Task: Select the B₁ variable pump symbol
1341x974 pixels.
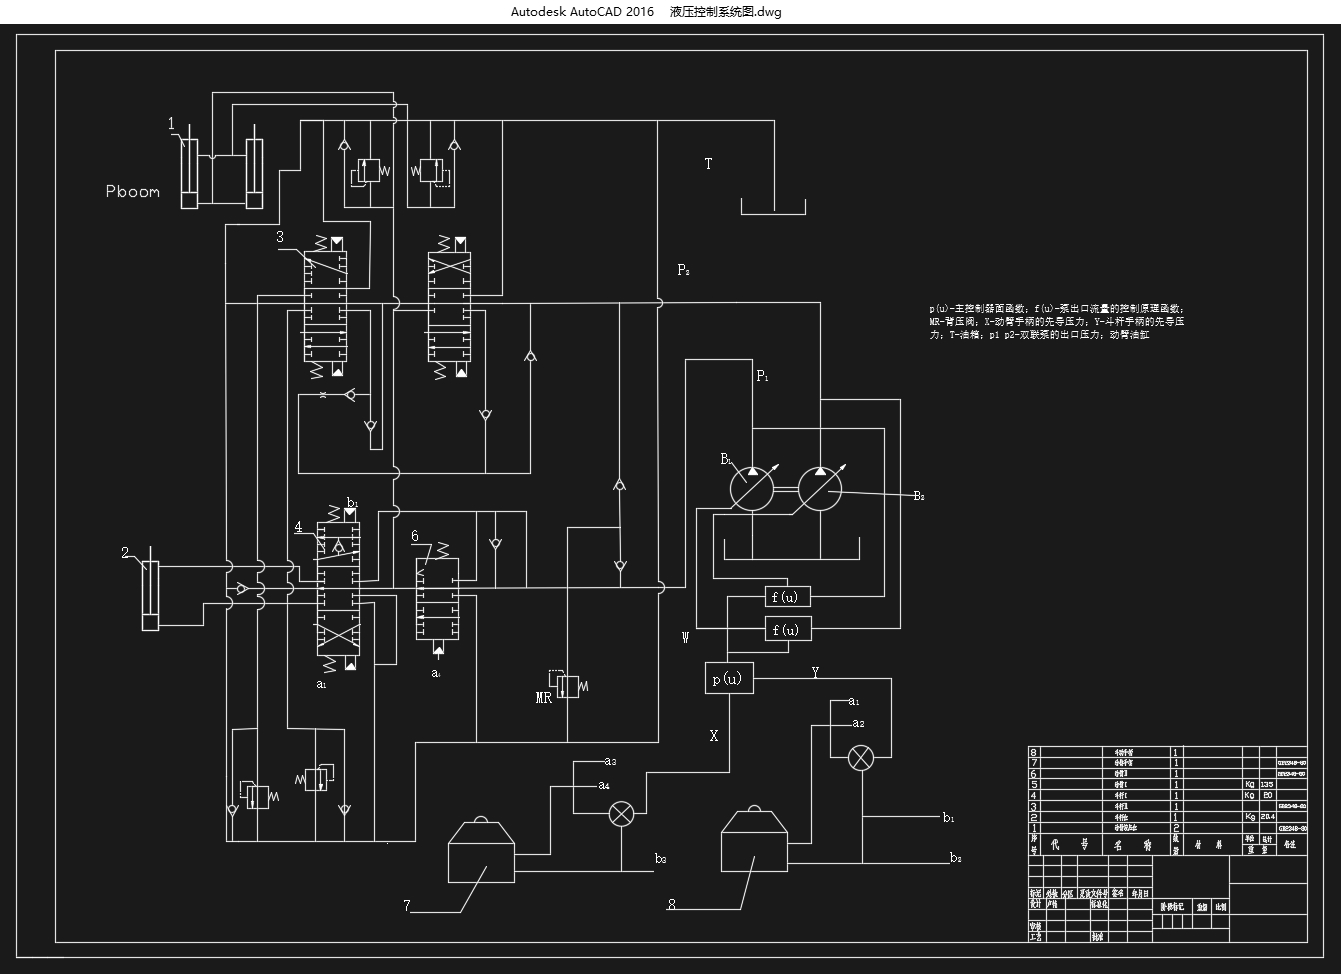Action: coord(752,490)
